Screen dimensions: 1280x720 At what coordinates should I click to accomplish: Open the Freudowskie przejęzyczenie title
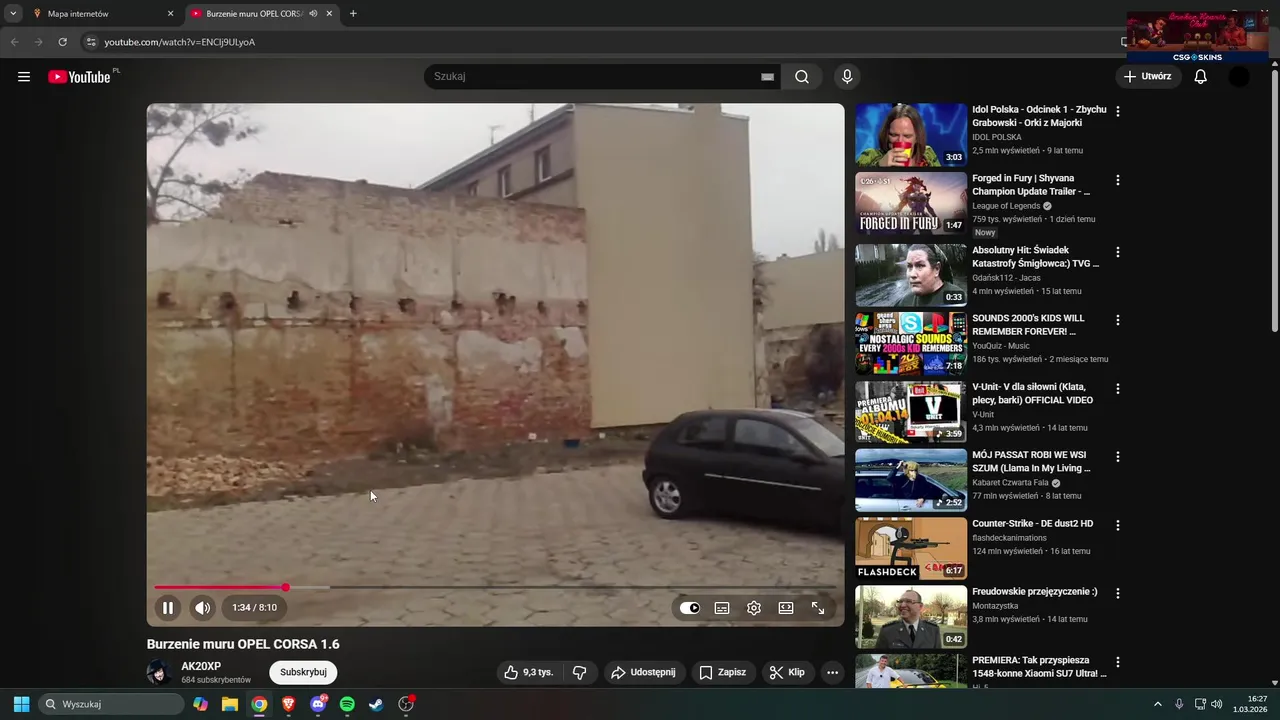coord(1034,591)
